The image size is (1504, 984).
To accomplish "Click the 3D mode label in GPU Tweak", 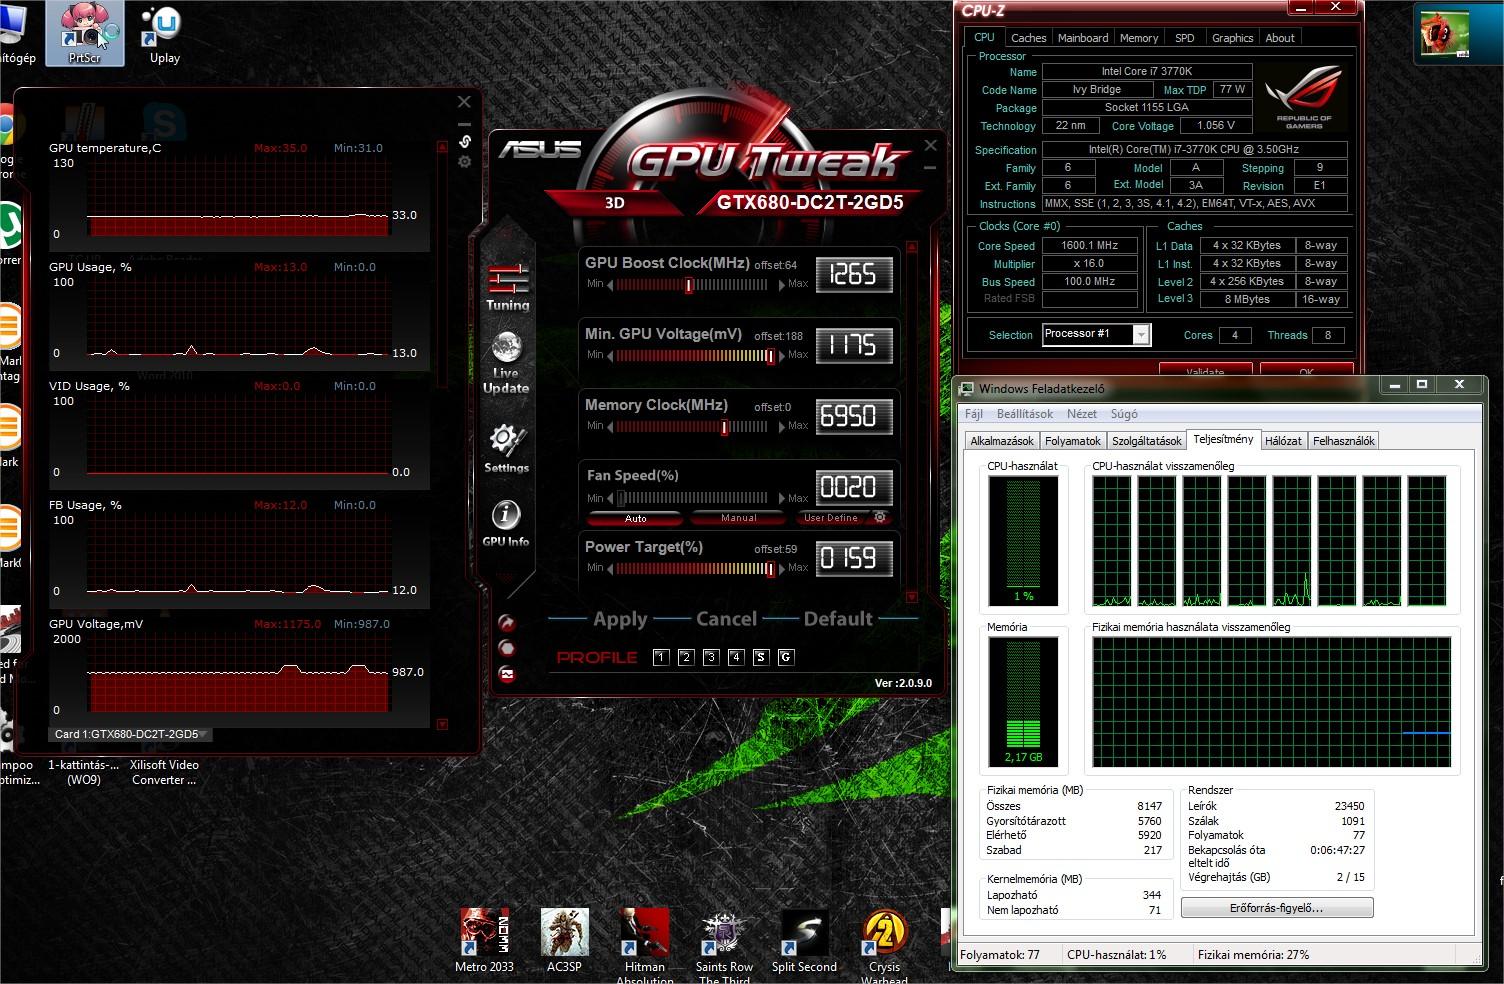I will pos(614,203).
